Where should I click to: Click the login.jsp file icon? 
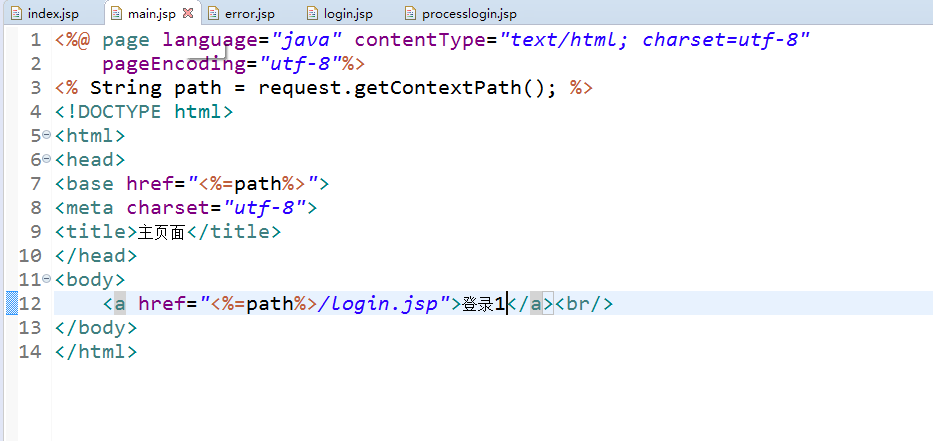point(313,13)
